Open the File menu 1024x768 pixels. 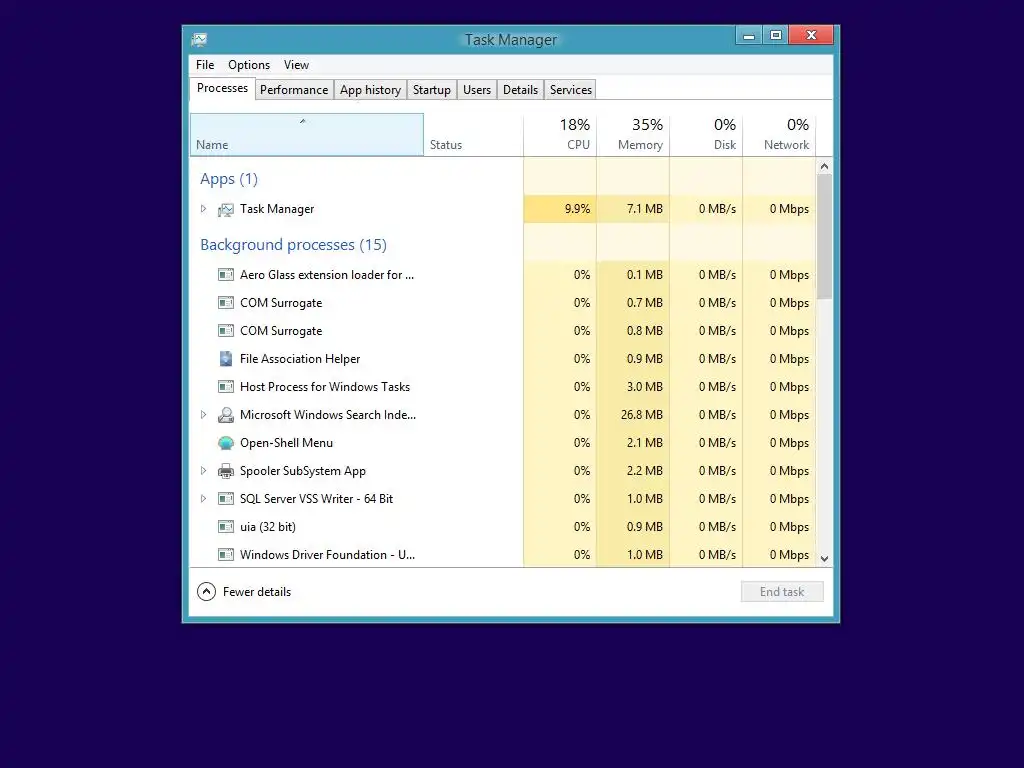coord(205,65)
